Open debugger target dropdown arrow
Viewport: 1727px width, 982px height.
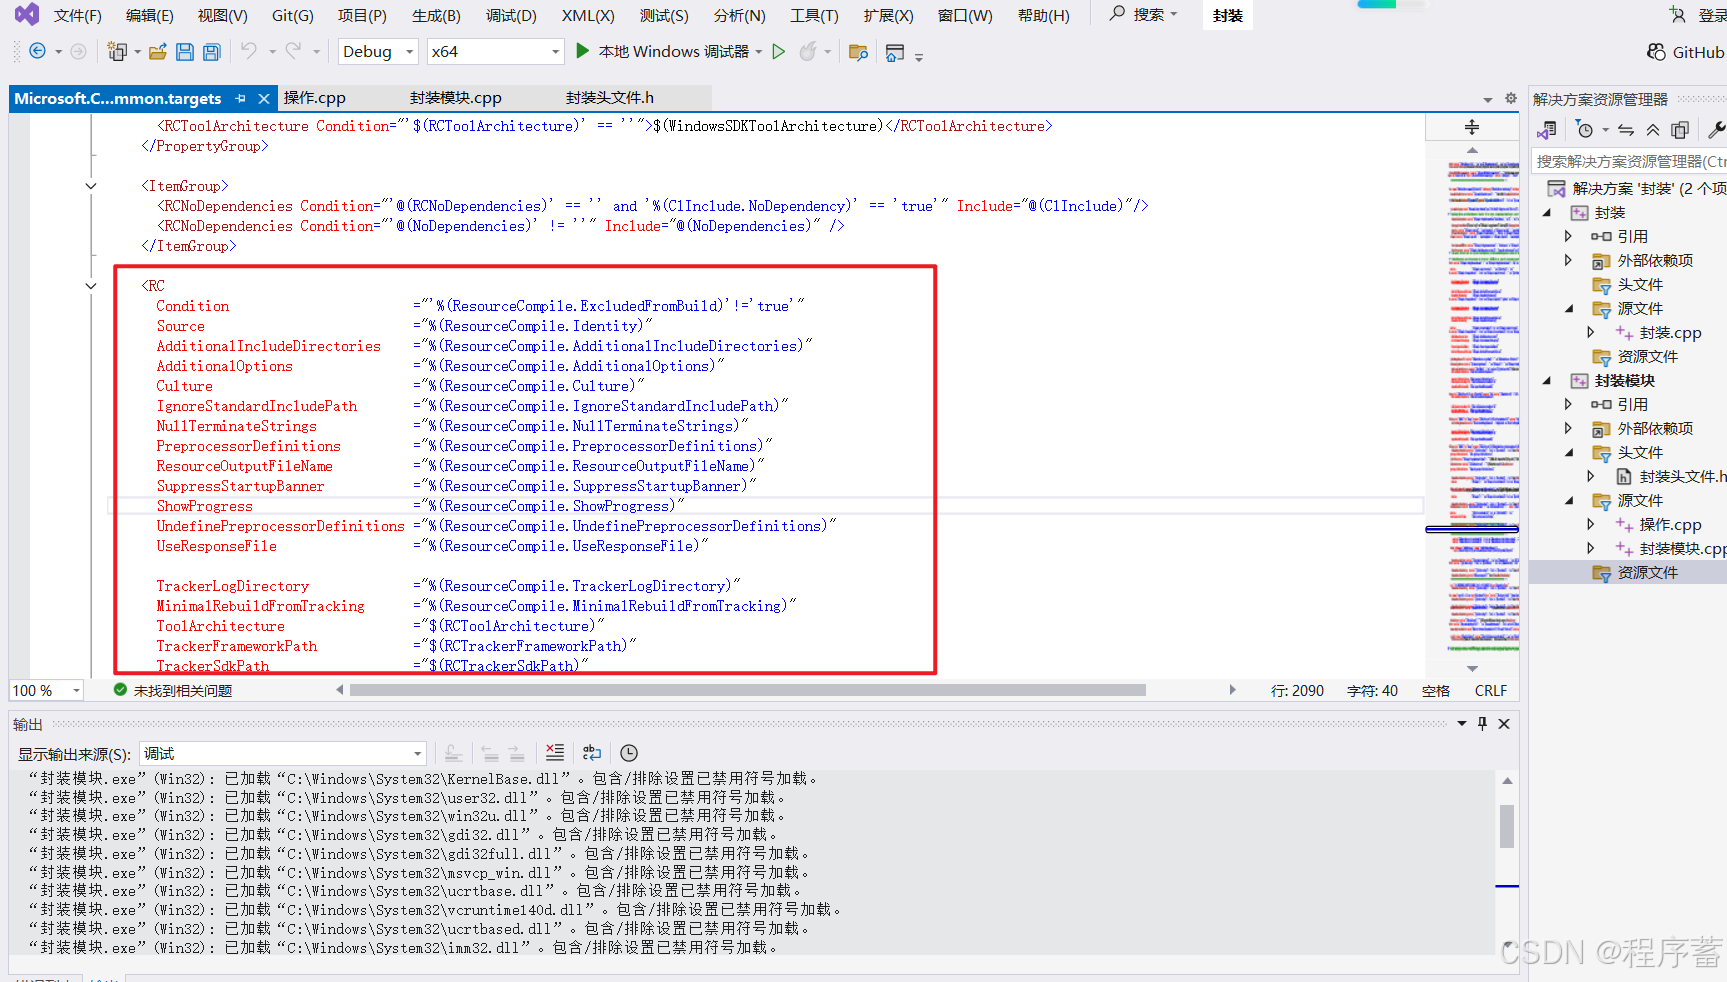pos(759,52)
